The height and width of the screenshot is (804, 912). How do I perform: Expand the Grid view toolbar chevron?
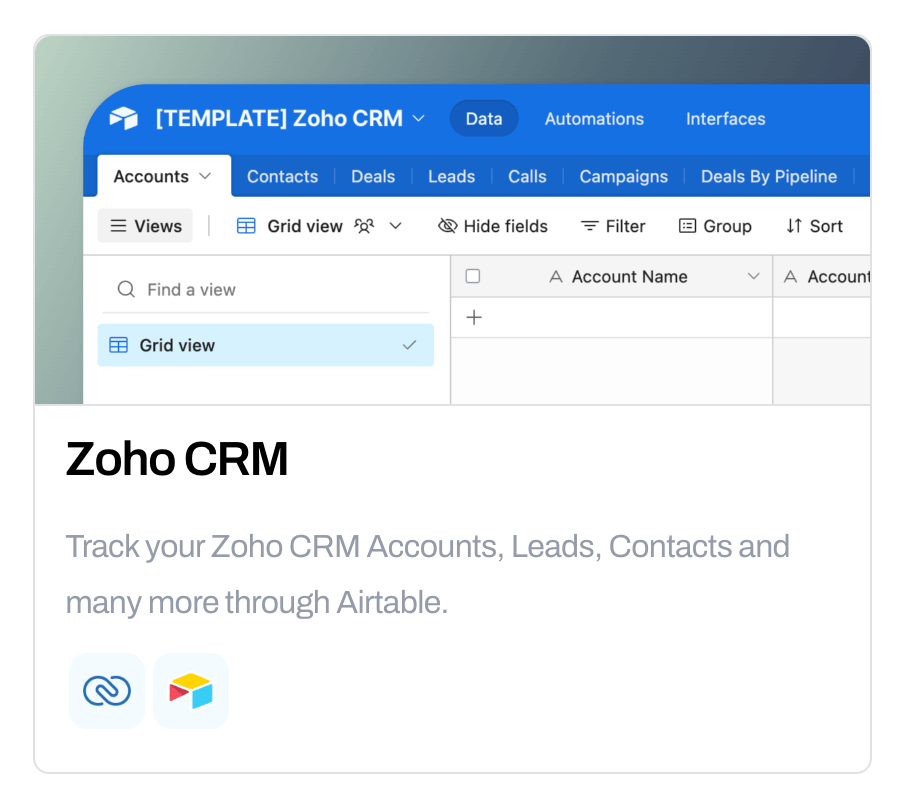[x=396, y=226]
